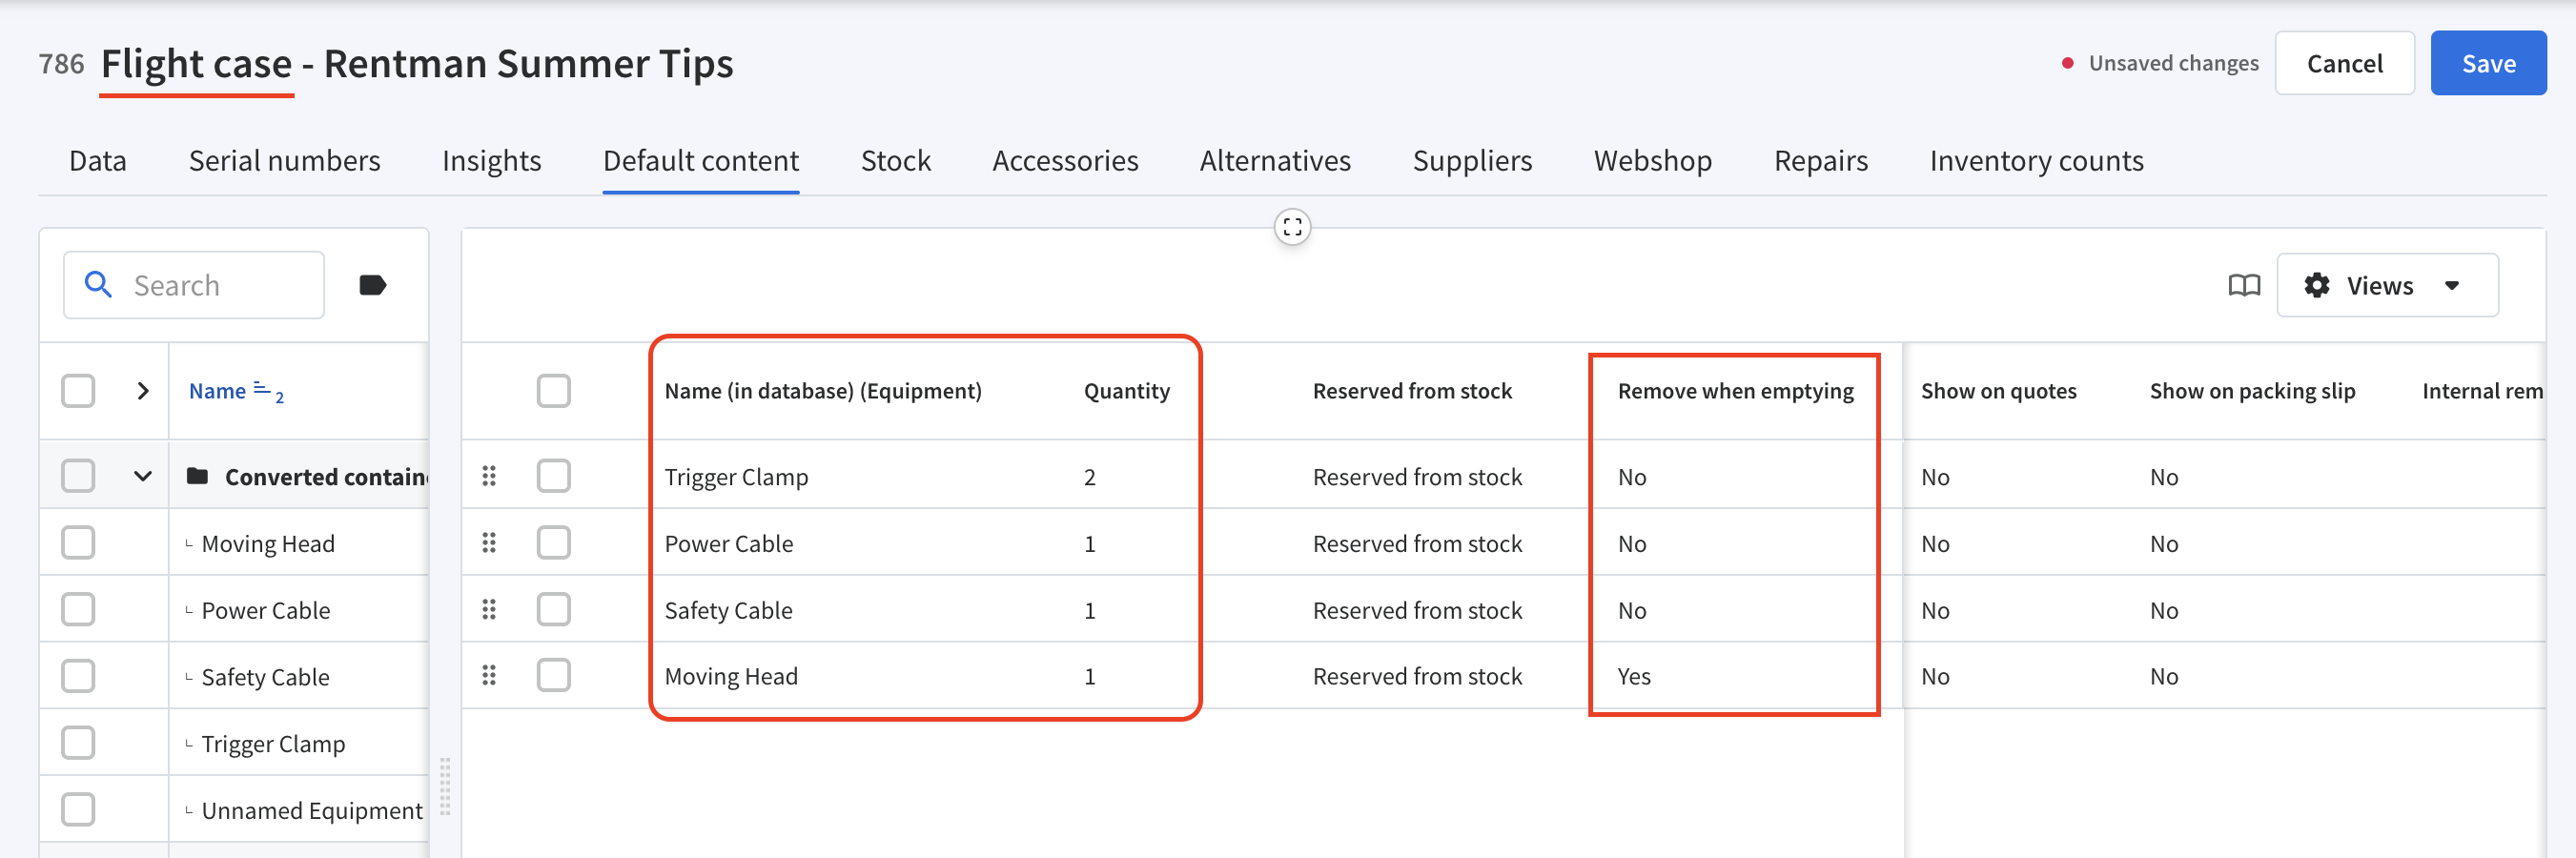Open the Inventory counts tab
2576x858 pixels.
(x=2036, y=161)
